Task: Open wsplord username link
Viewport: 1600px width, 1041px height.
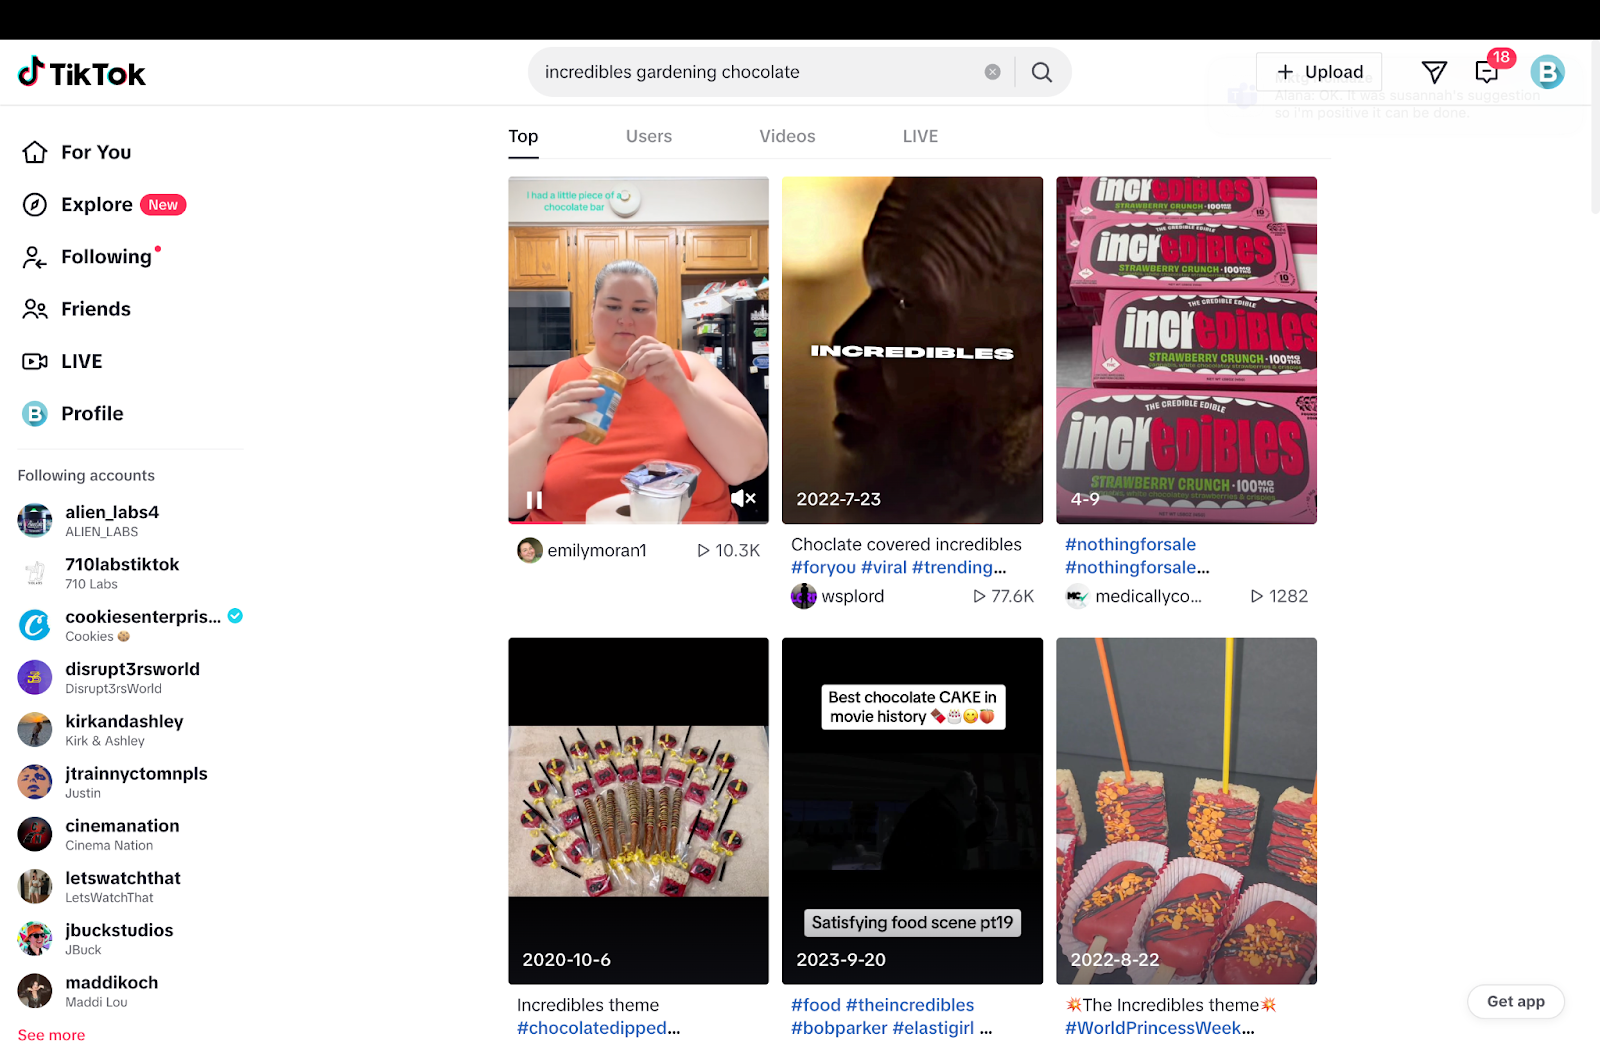Action: click(853, 596)
